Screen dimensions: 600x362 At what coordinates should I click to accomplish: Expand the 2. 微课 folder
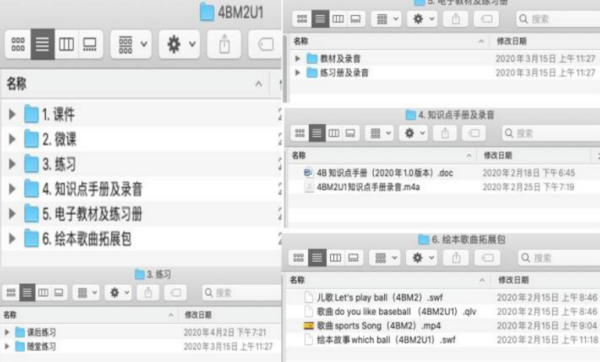[x=12, y=139]
